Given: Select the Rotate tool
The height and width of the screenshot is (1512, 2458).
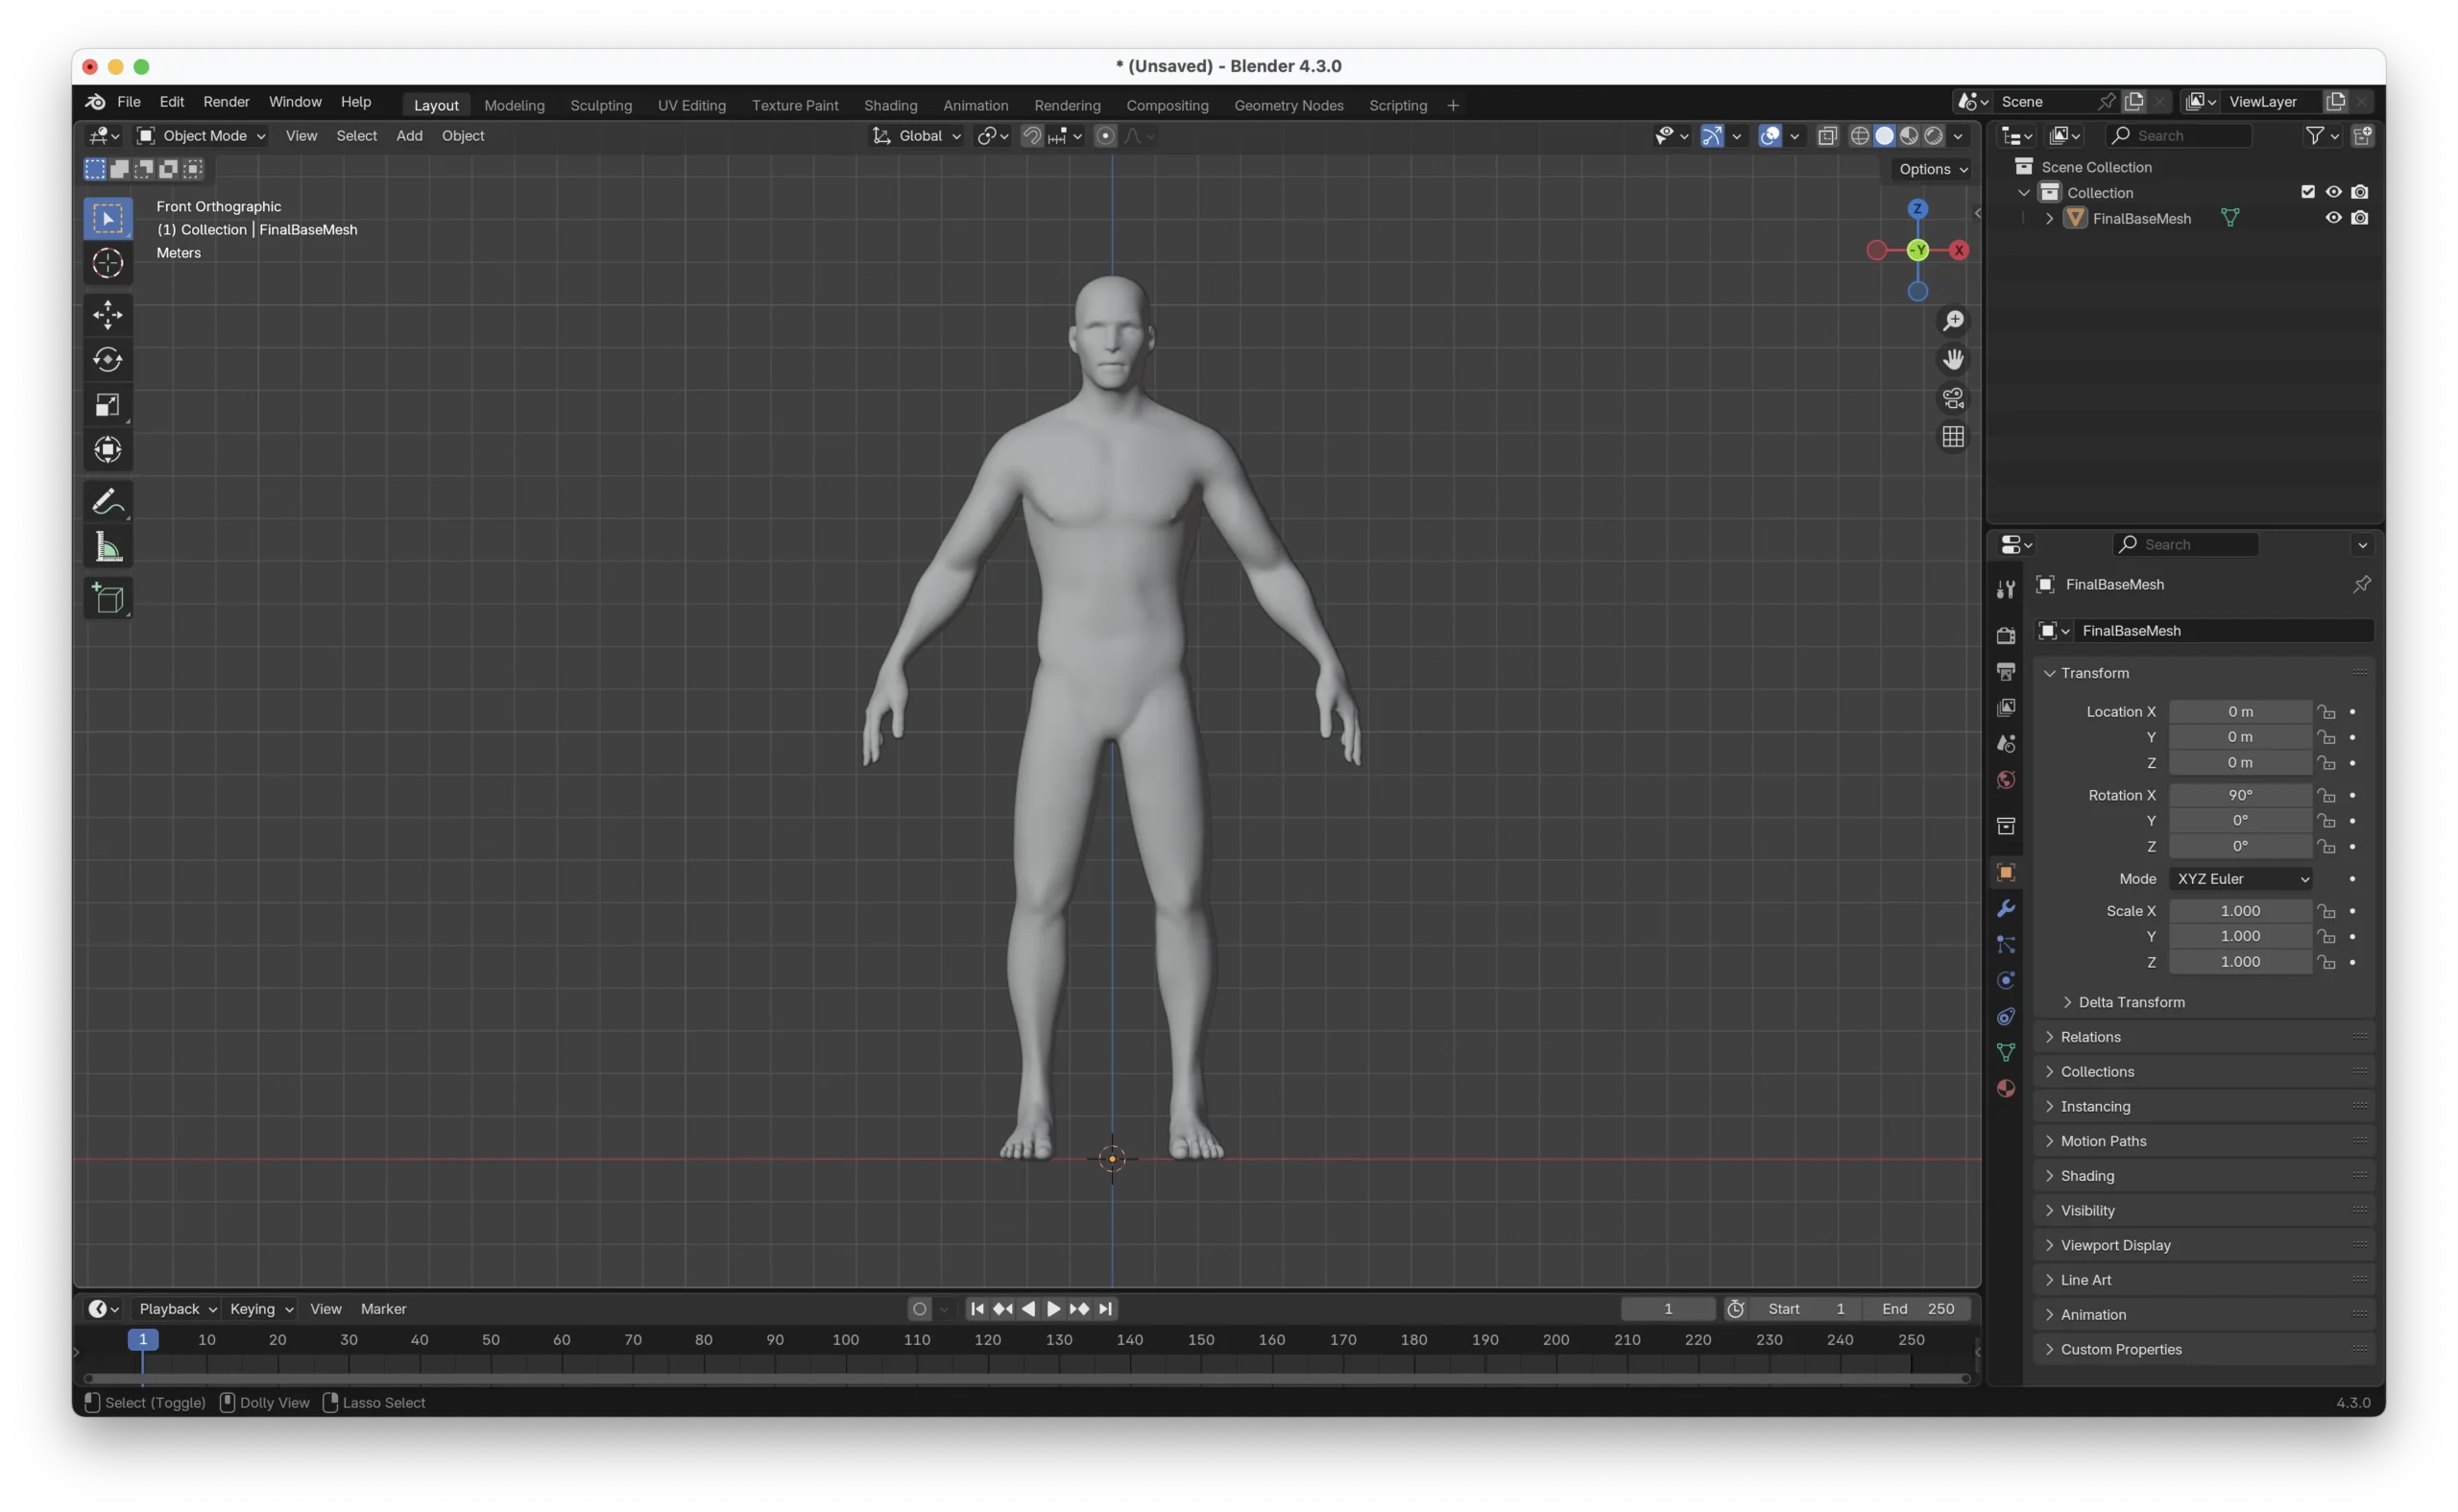Looking at the screenshot, I should click(x=108, y=360).
